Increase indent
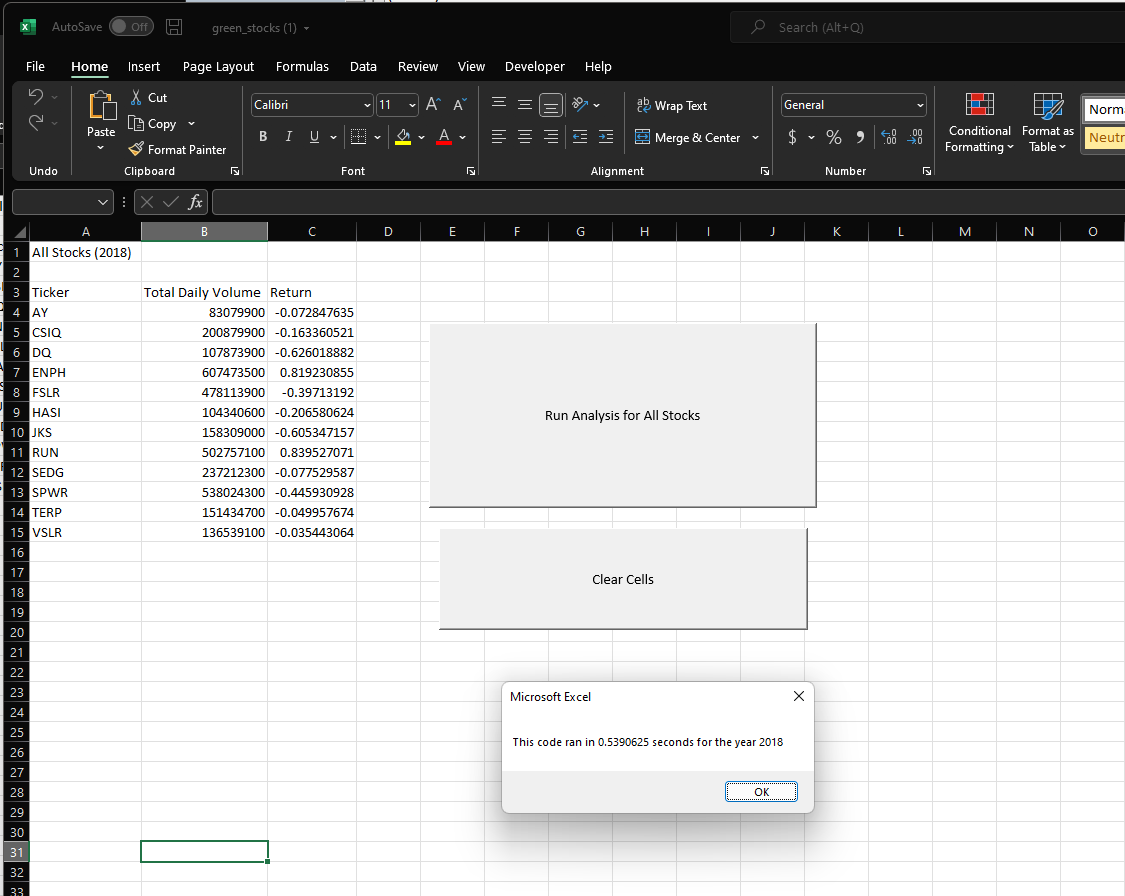1125x896 pixels. tap(606, 136)
